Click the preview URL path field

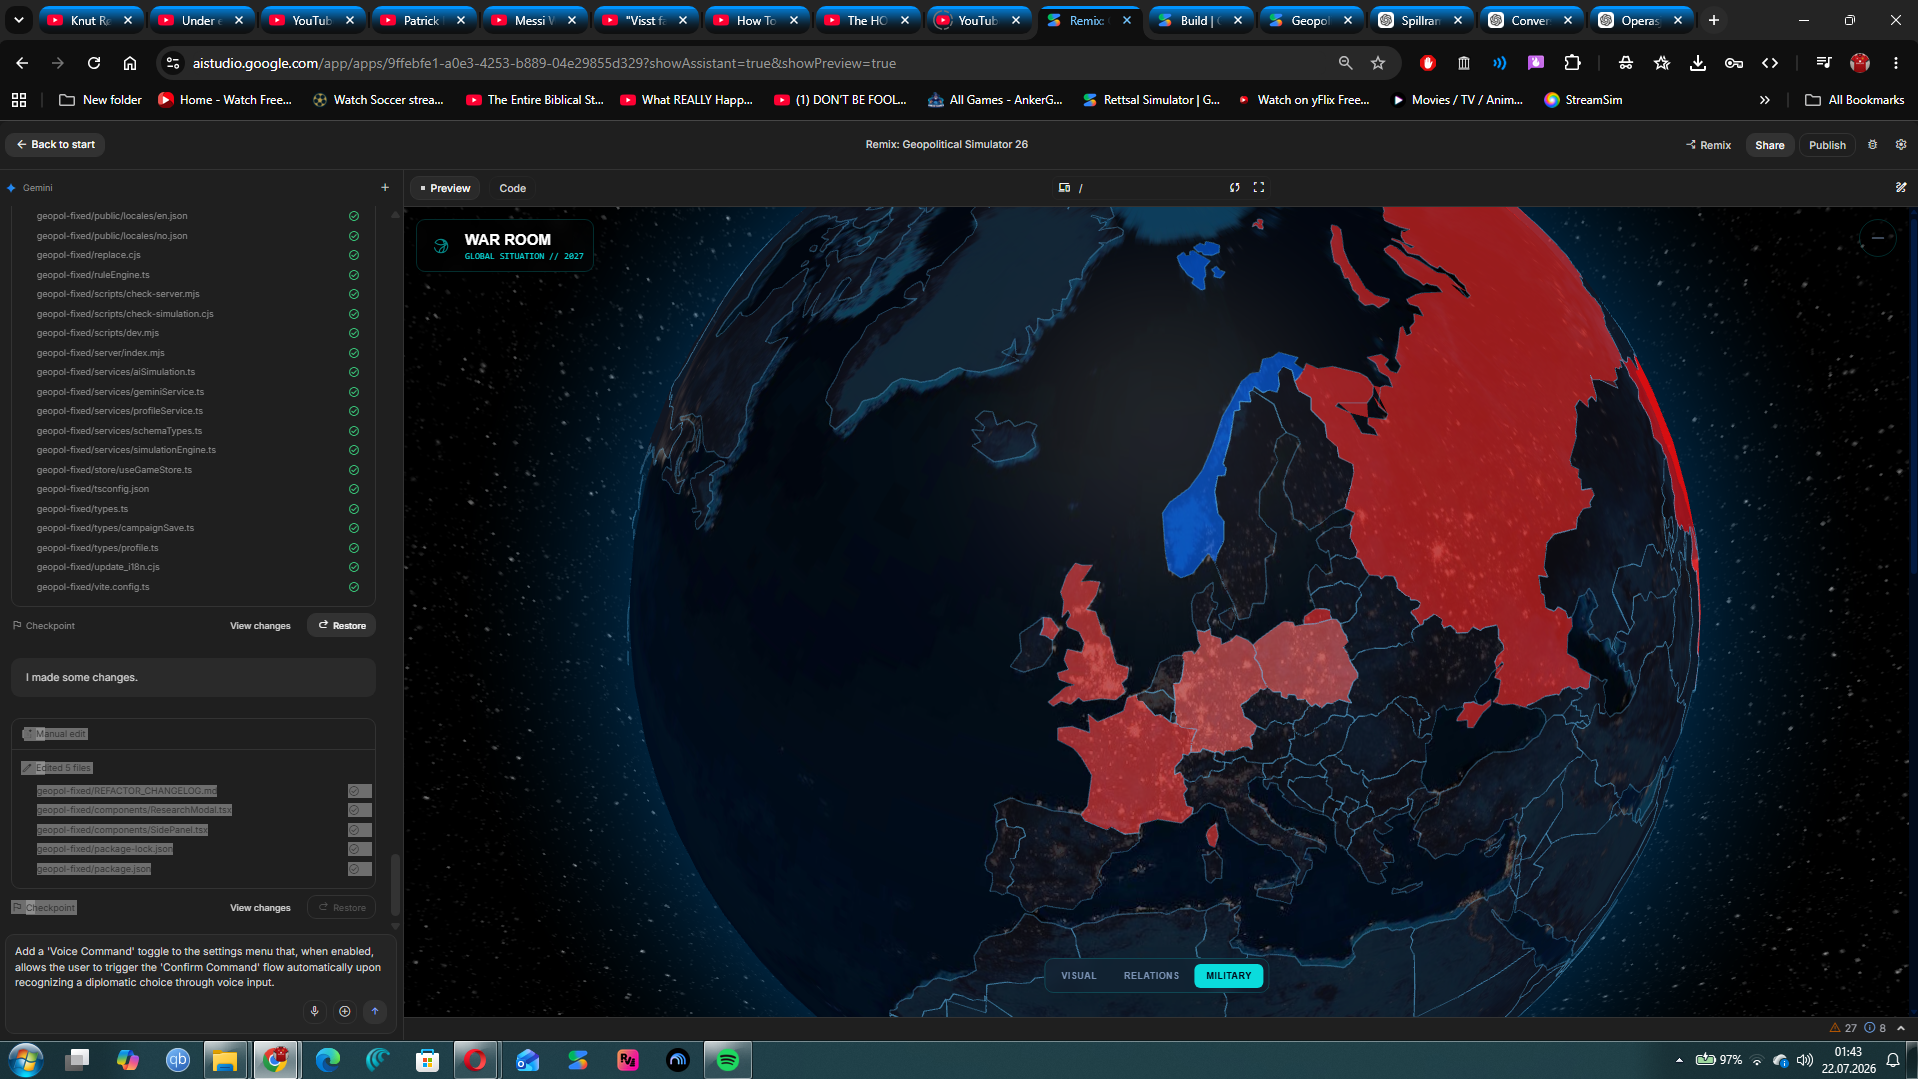click(x=1150, y=187)
